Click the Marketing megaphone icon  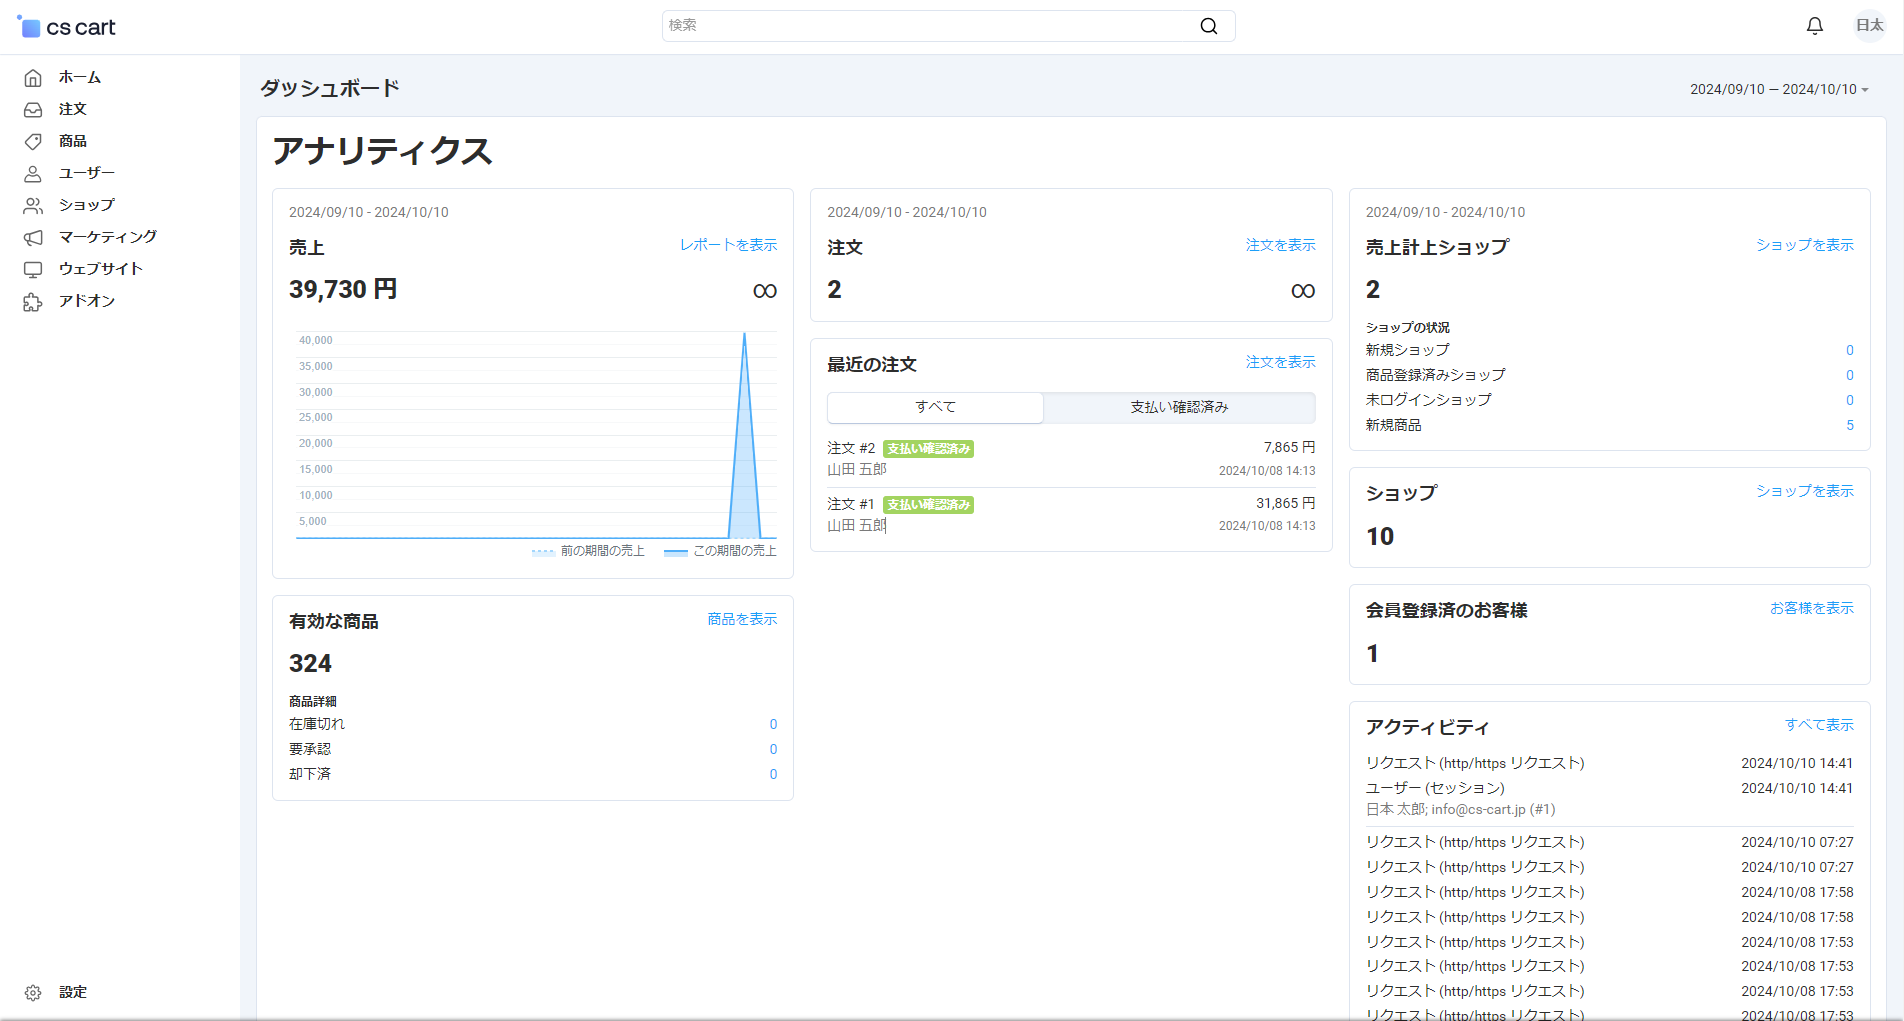click(x=33, y=238)
